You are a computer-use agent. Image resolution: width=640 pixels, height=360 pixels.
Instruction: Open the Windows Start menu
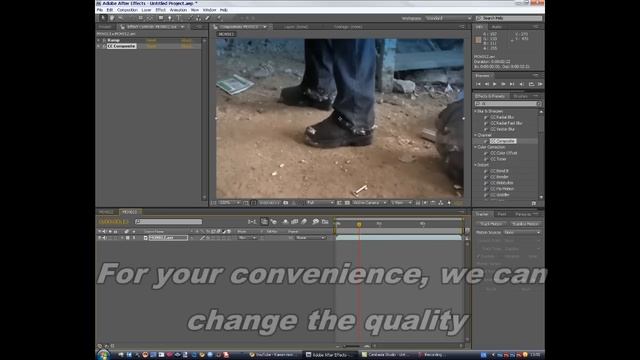pyautogui.click(x=103, y=355)
